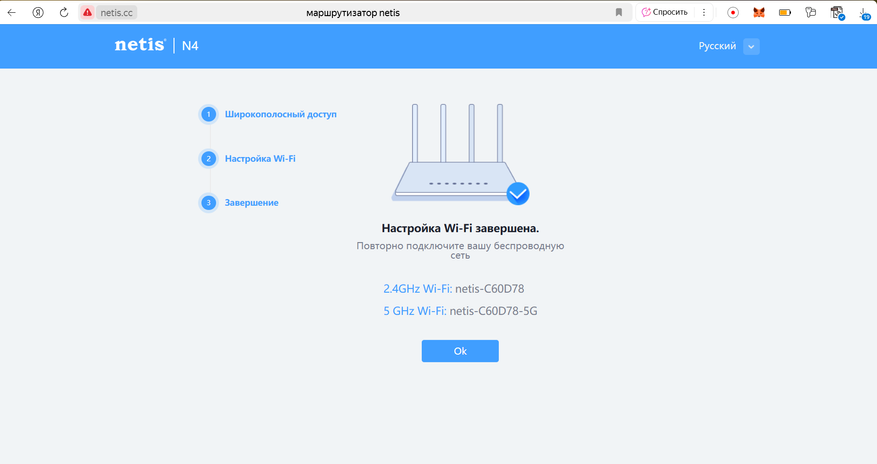Open the downloads arrow icon

click(x=864, y=13)
